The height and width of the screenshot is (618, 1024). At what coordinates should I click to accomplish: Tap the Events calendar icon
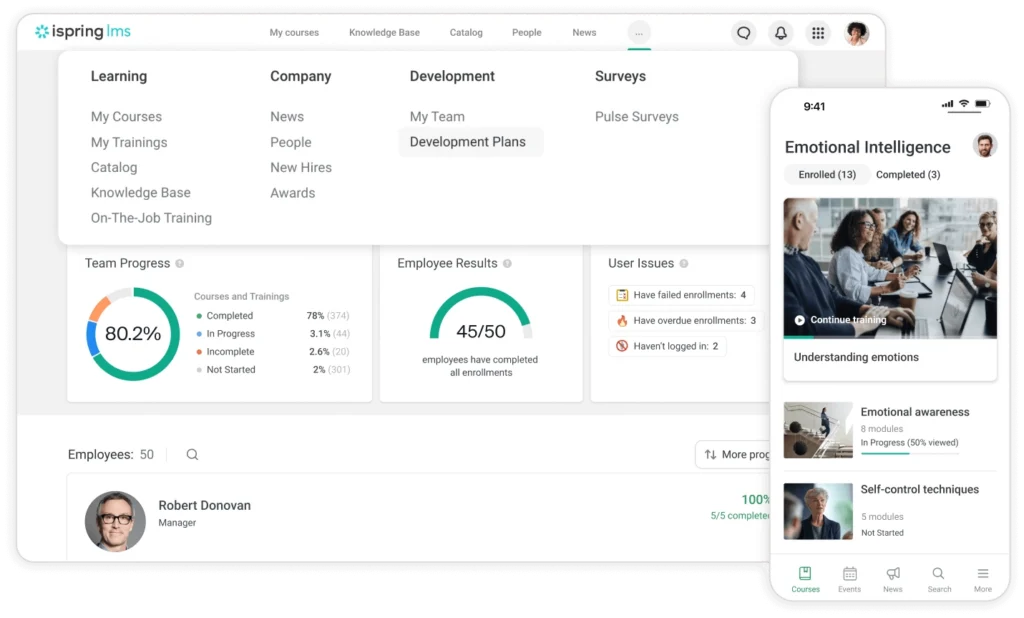[x=849, y=575]
